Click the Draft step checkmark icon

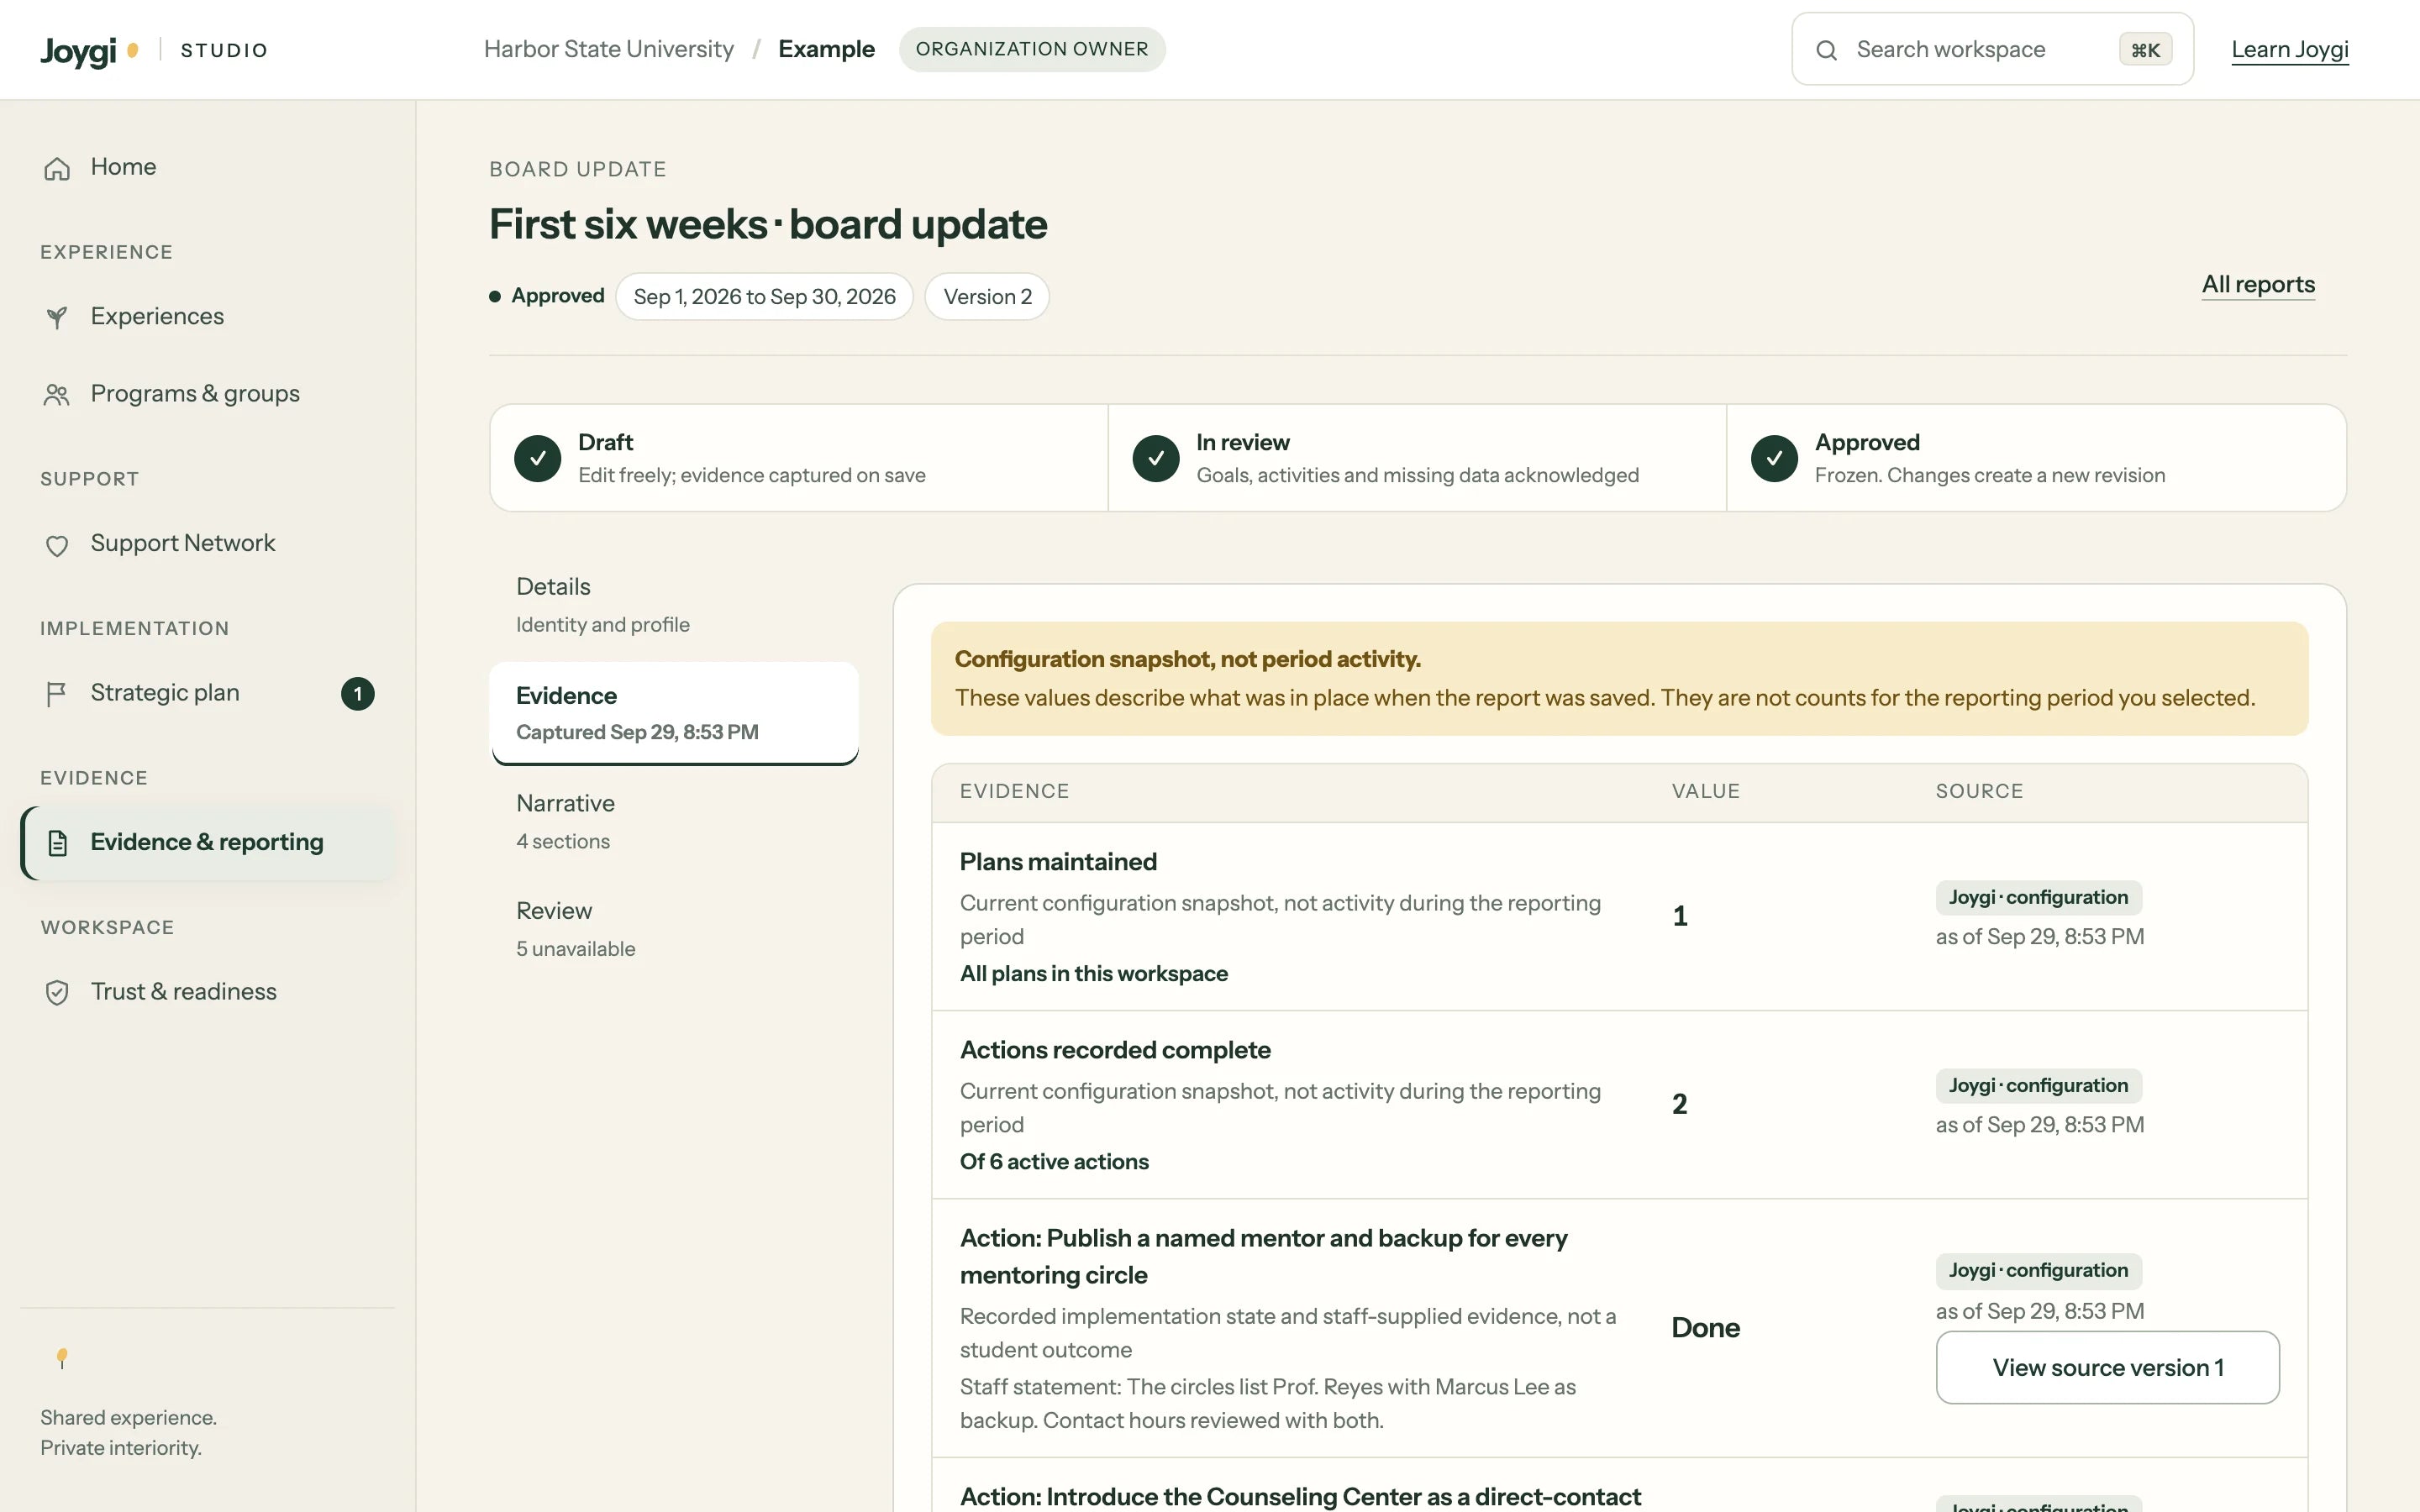click(x=538, y=458)
